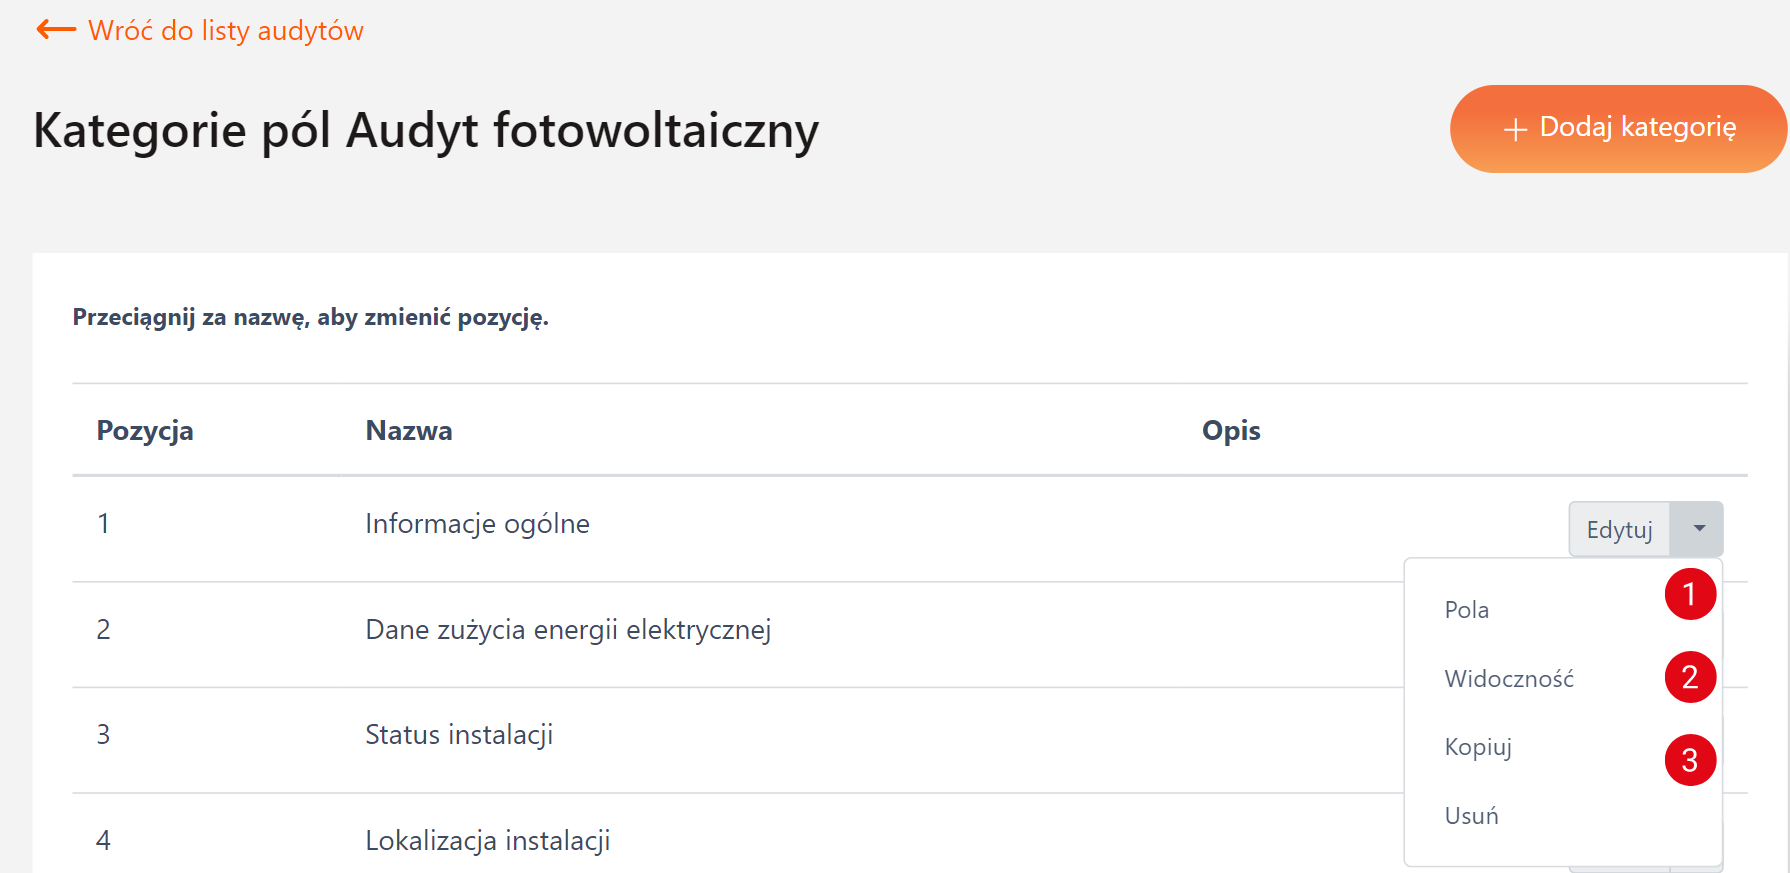This screenshot has height=873, width=1790.
Task: Click the orange back arrow icon
Action: click(56, 30)
